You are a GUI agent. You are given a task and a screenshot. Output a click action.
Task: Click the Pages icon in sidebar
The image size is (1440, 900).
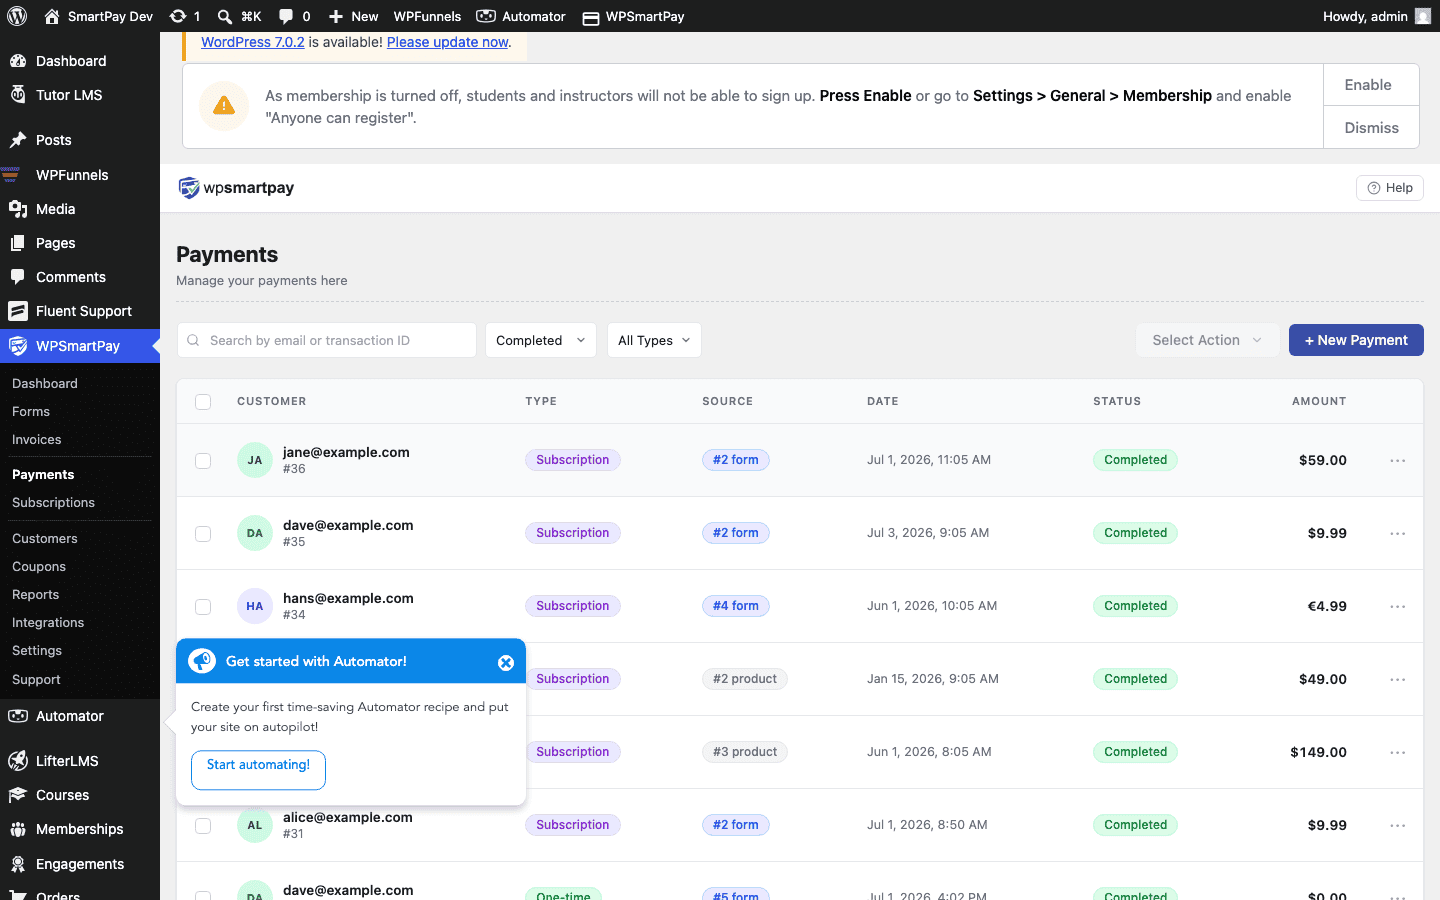coord(18,243)
